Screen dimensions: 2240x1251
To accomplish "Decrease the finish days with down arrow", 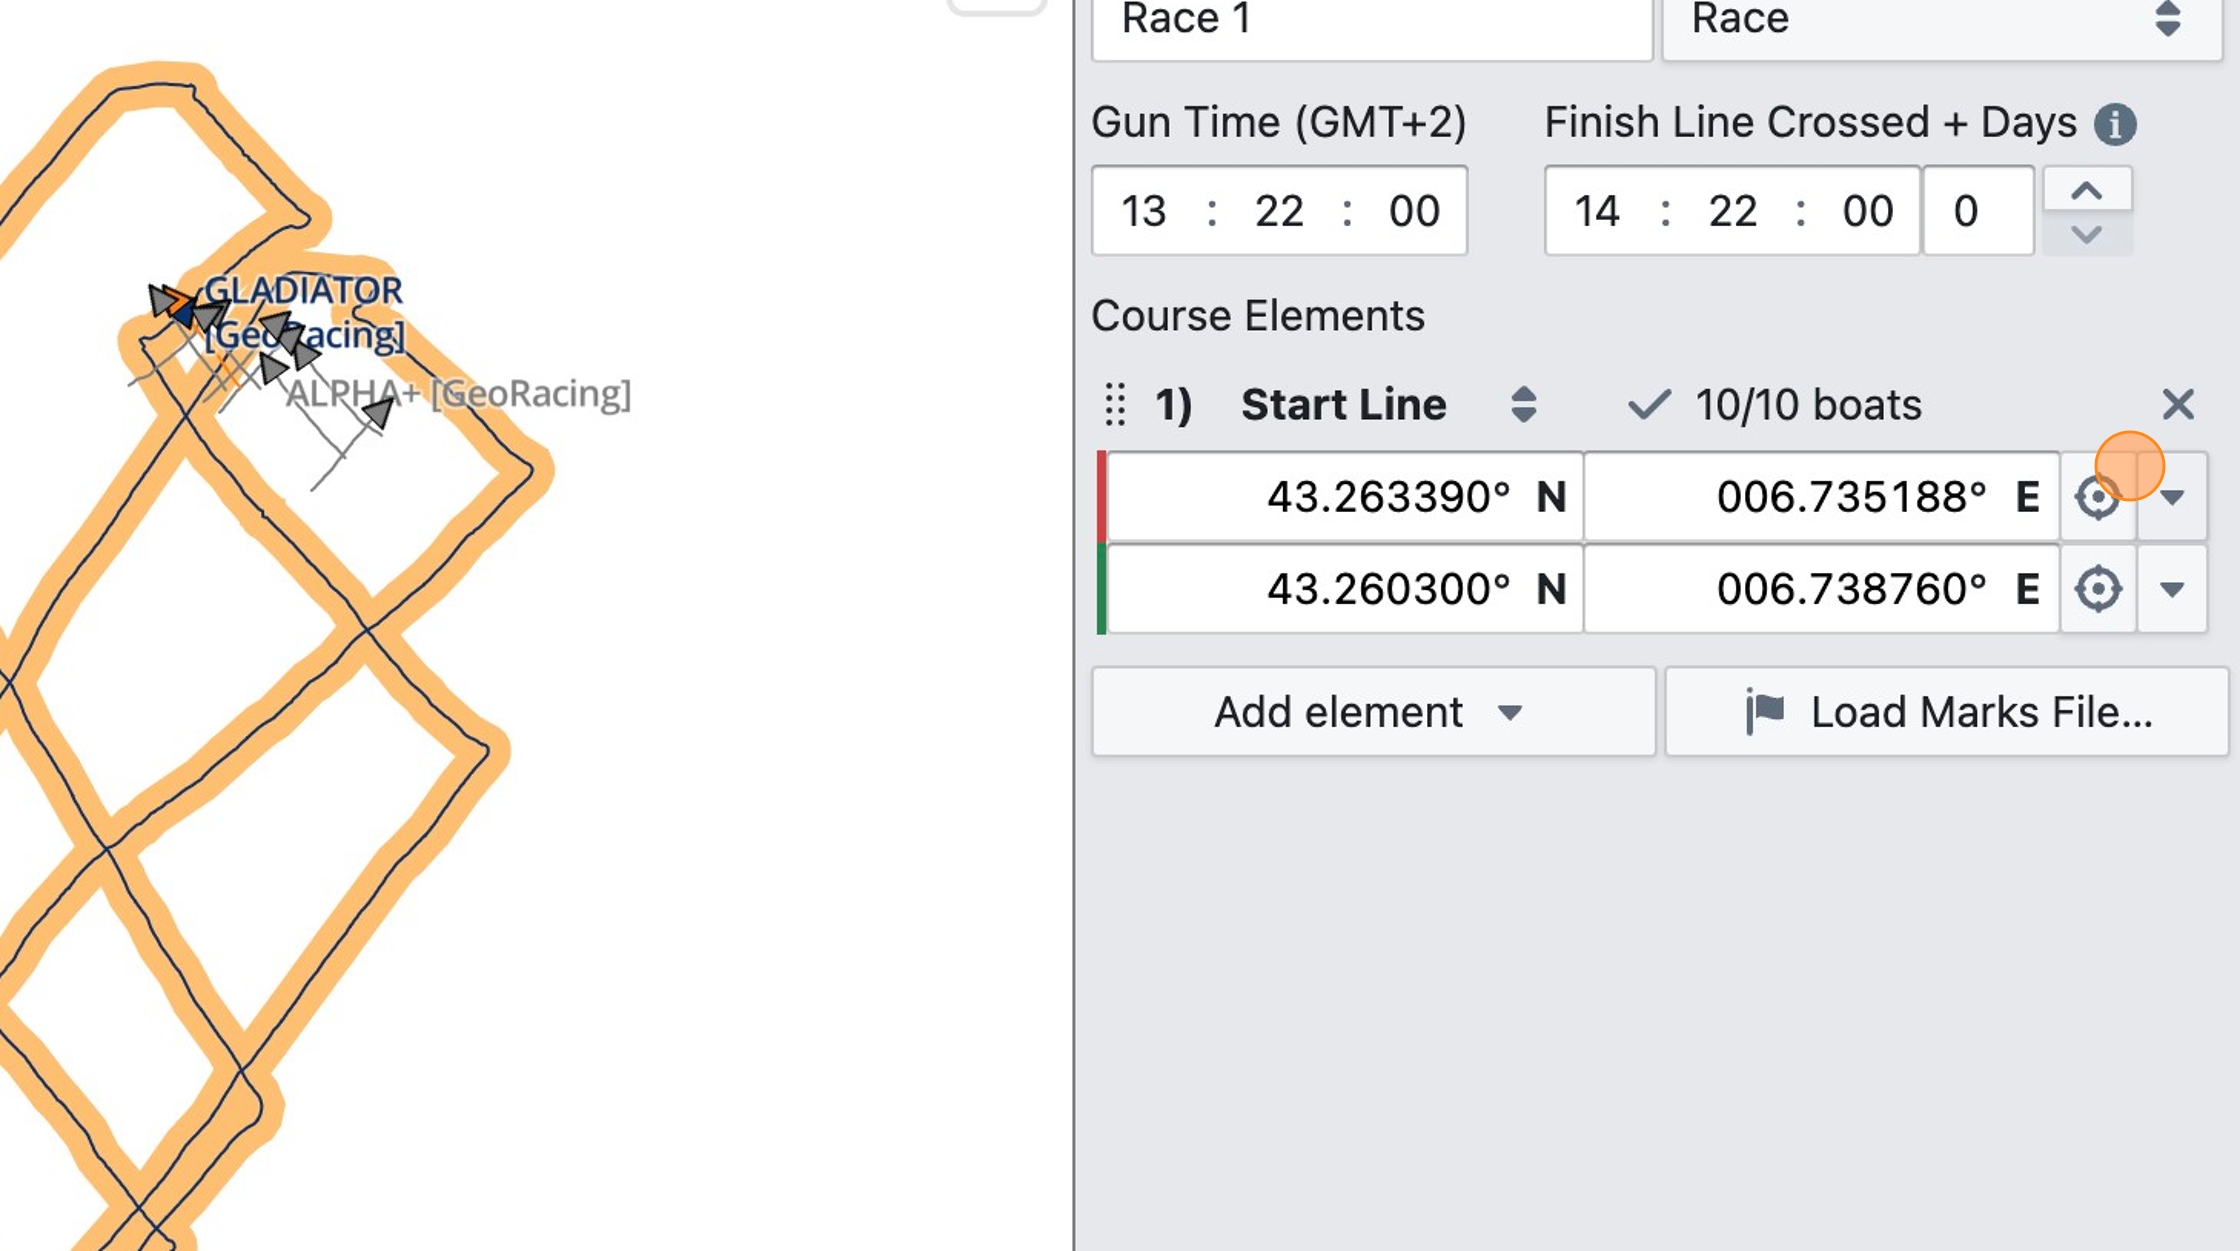I will click(x=2086, y=234).
